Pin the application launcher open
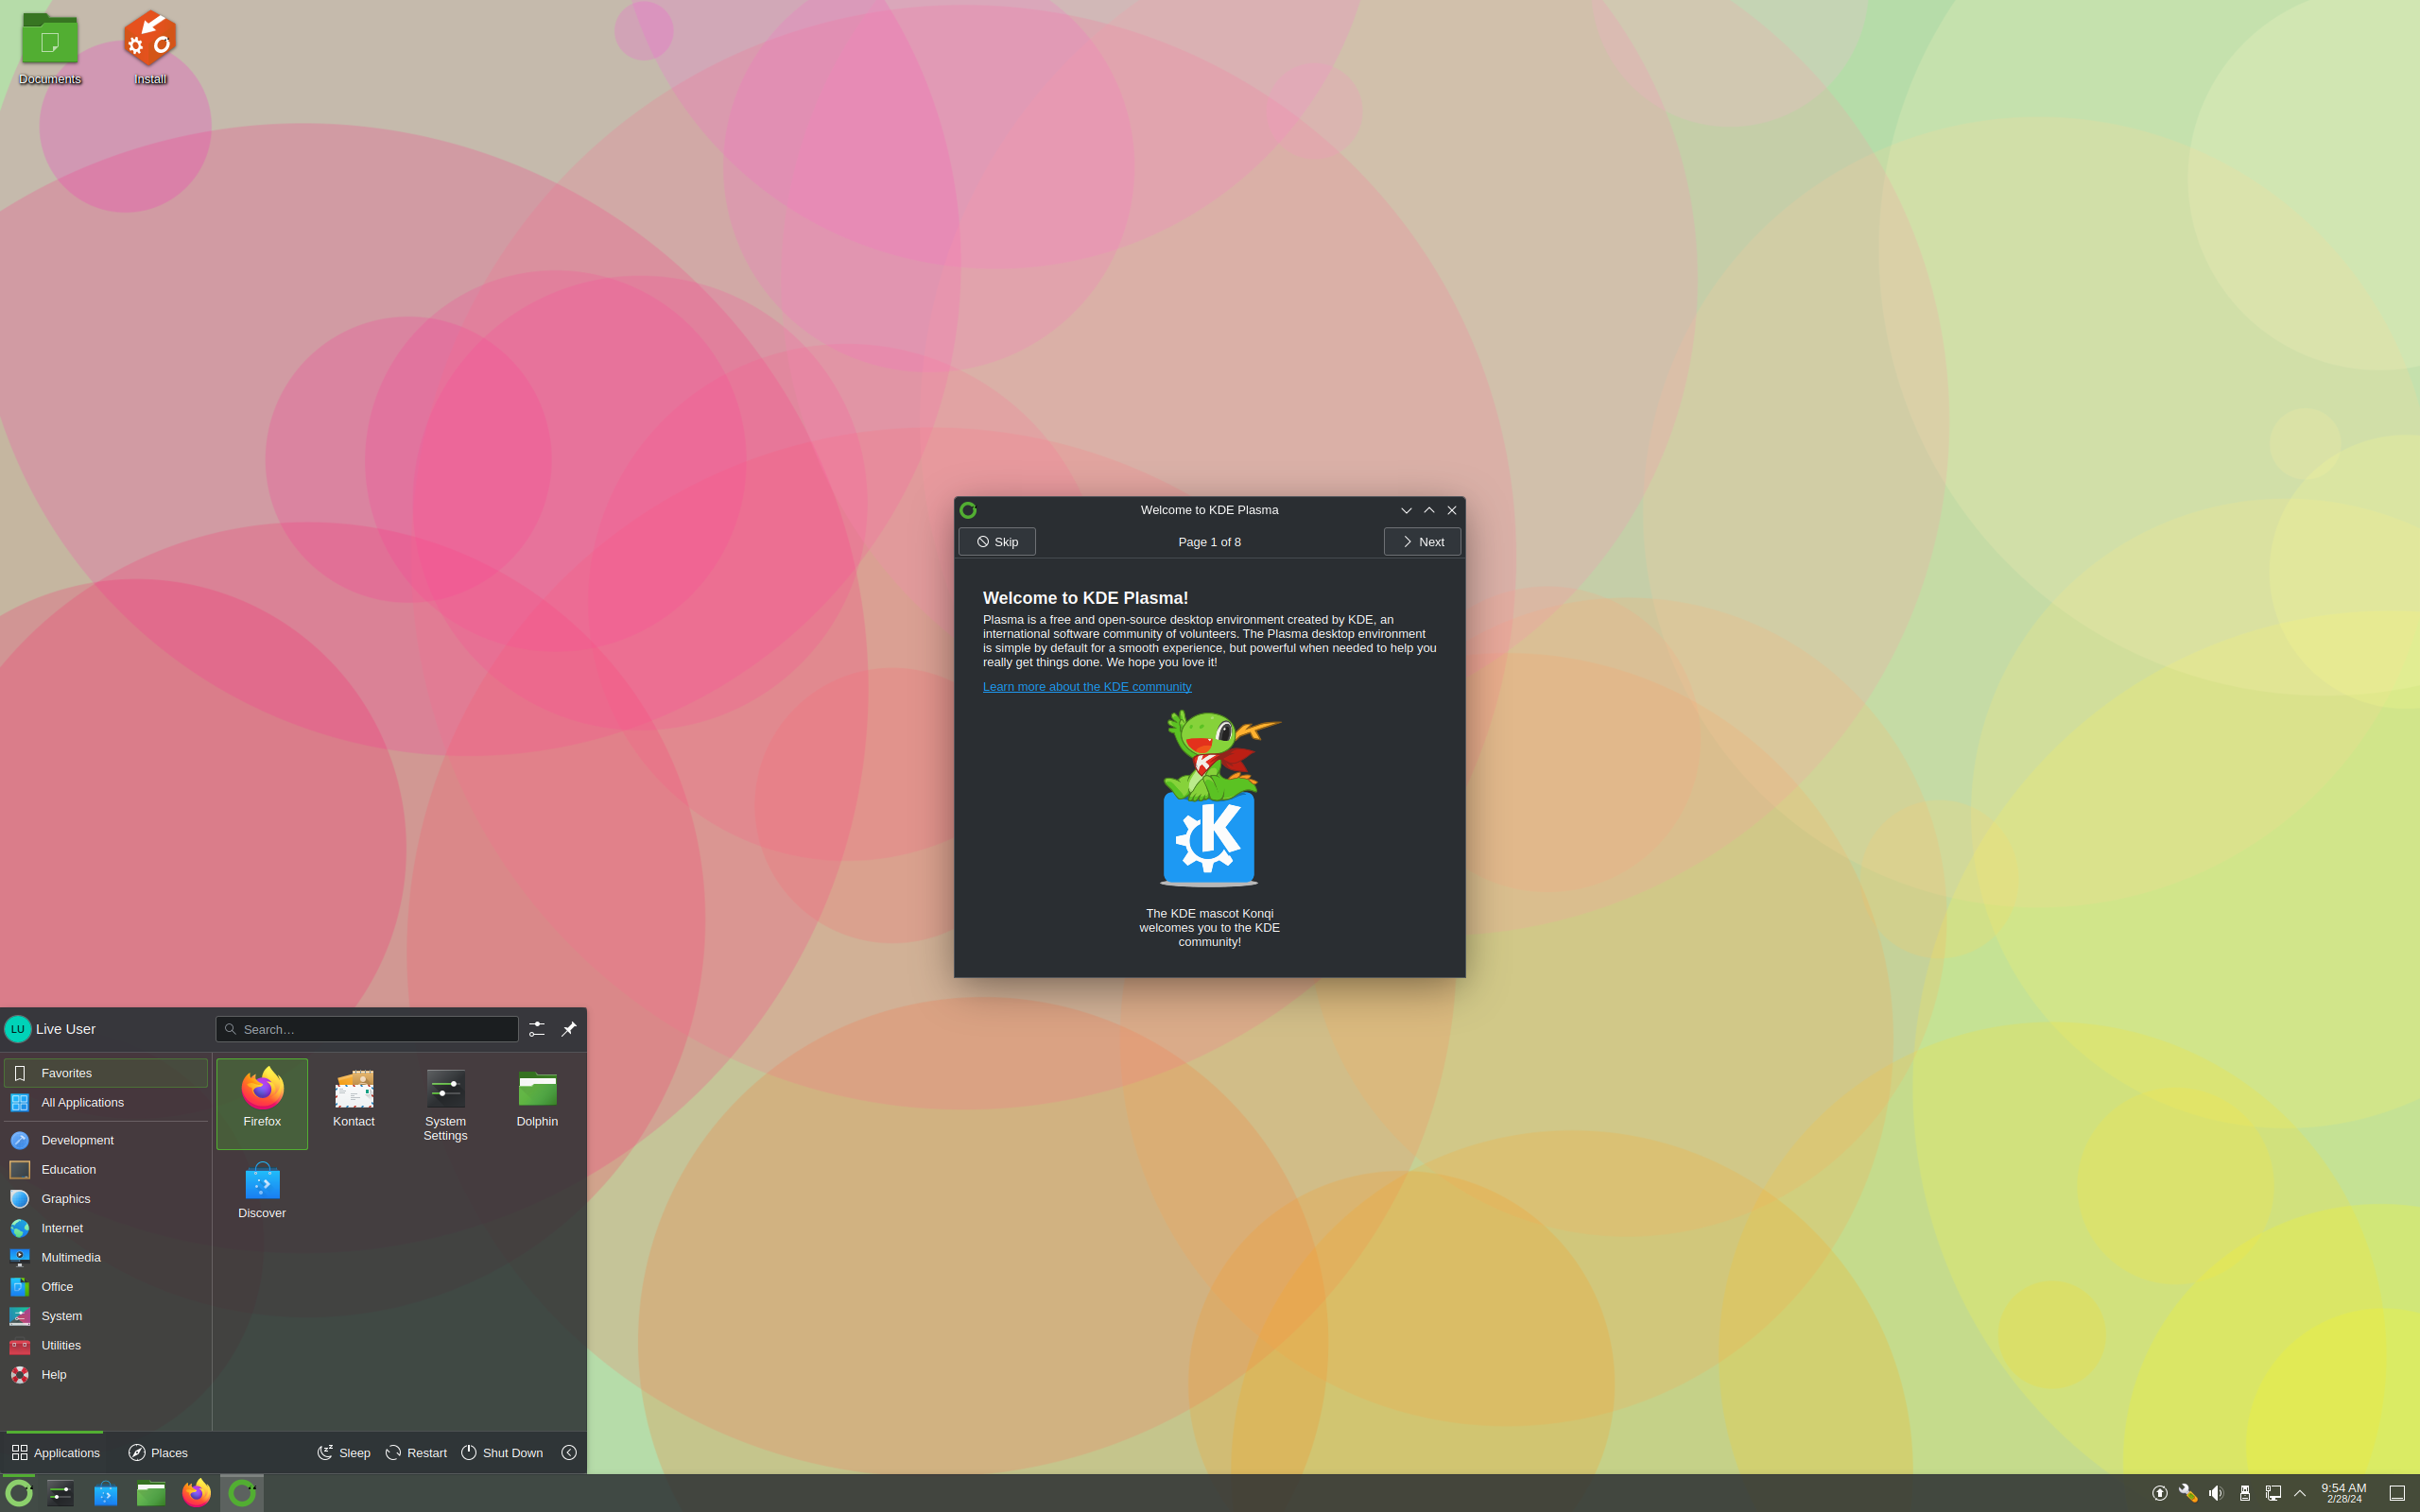The height and width of the screenshot is (1512, 2420). click(x=569, y=1029)
